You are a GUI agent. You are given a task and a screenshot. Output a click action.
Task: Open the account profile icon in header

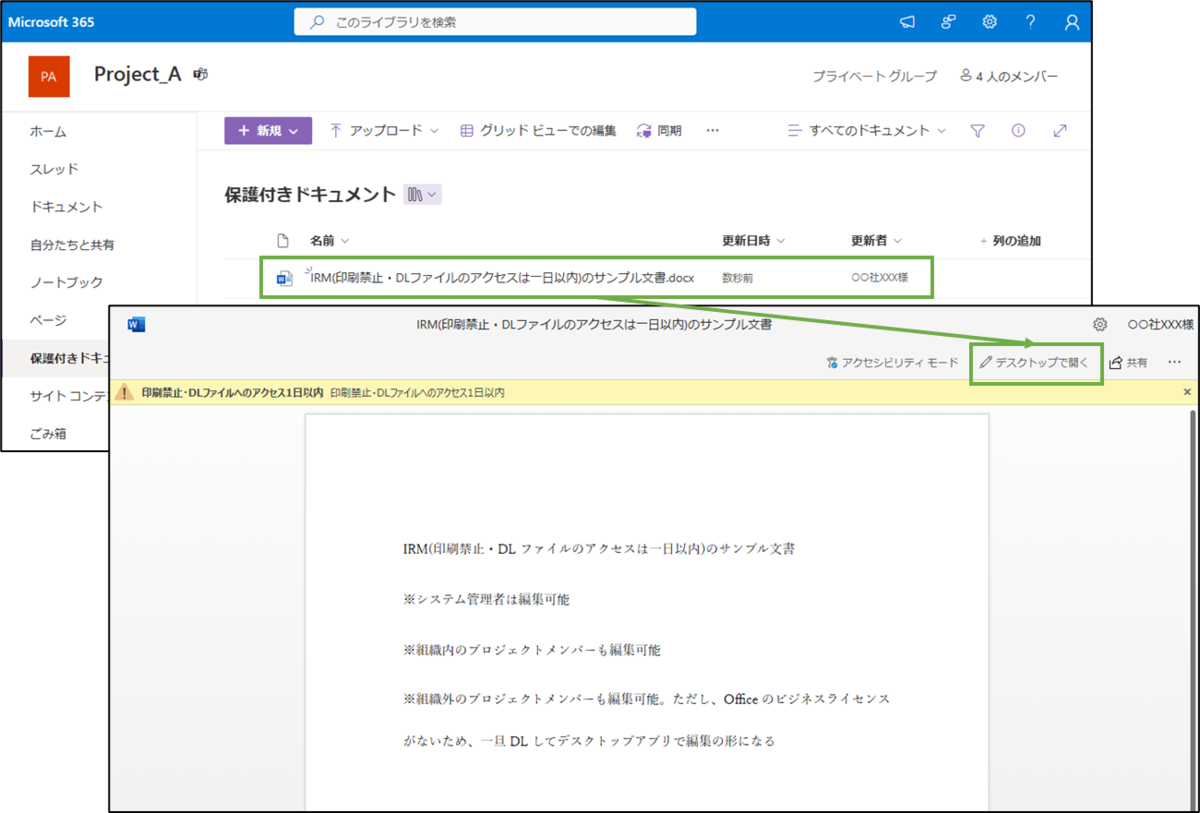(x=1072, y=21)
